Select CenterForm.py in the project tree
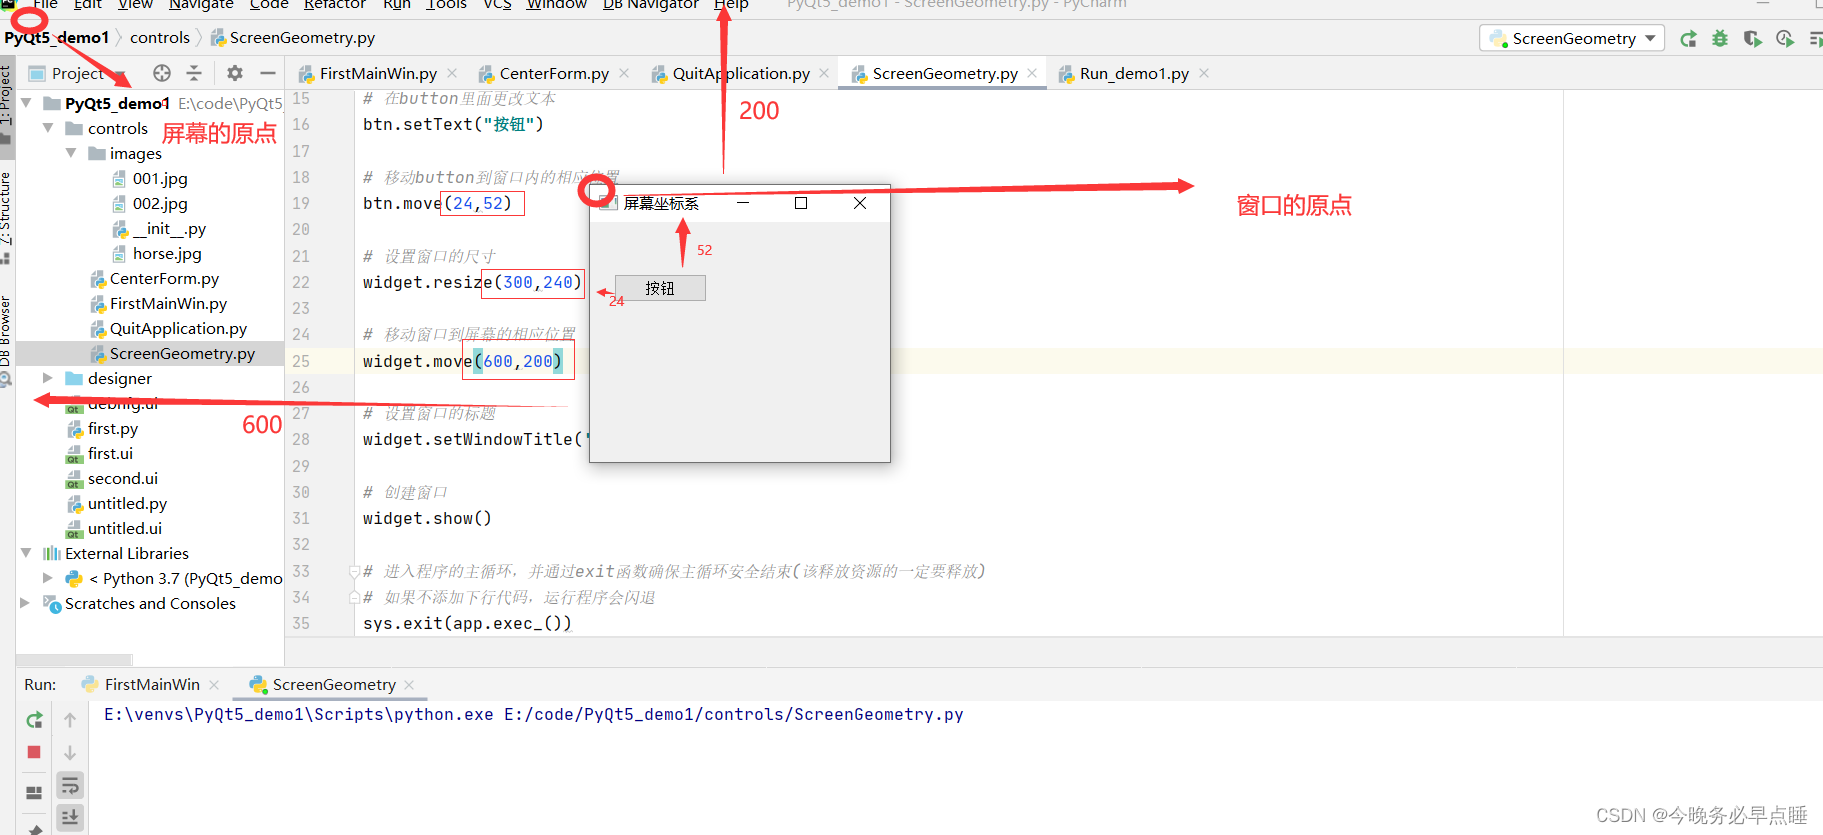This screenshot has width=1823, height=835. [164, 278]
